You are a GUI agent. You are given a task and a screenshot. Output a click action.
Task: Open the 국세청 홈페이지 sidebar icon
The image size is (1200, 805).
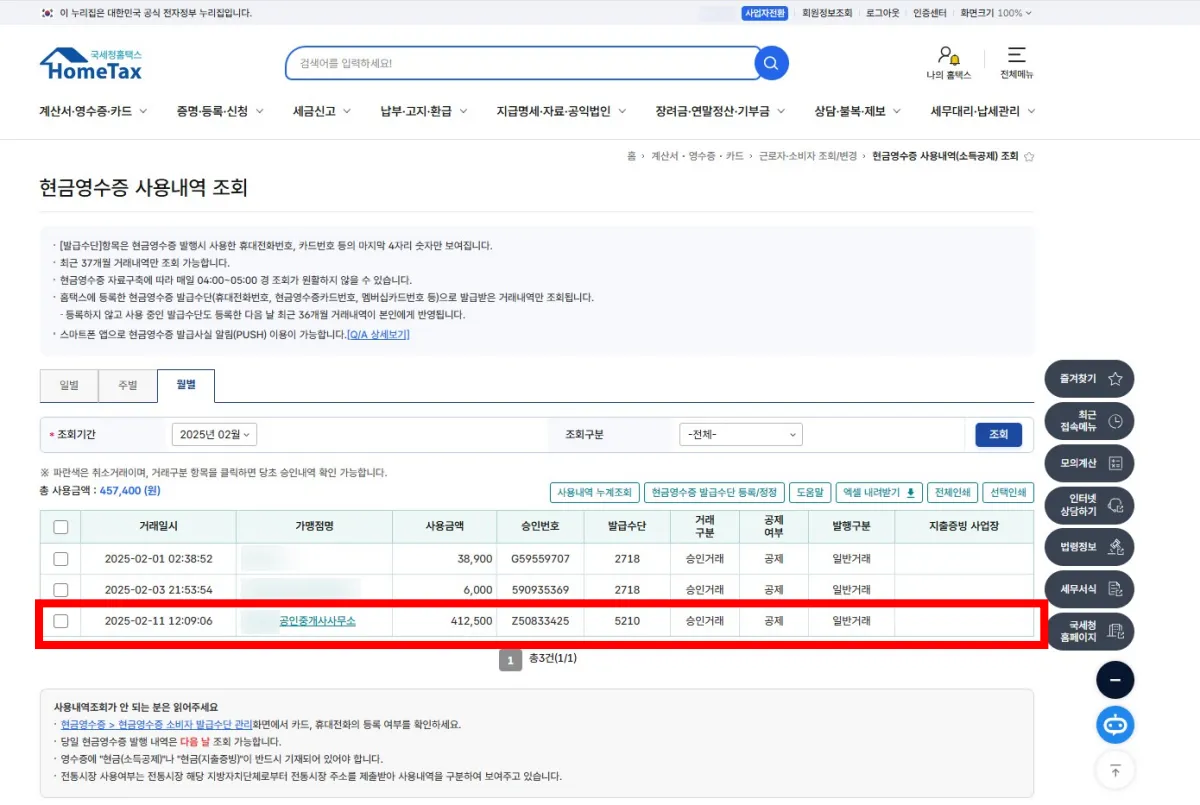[x=1088, y=631]
